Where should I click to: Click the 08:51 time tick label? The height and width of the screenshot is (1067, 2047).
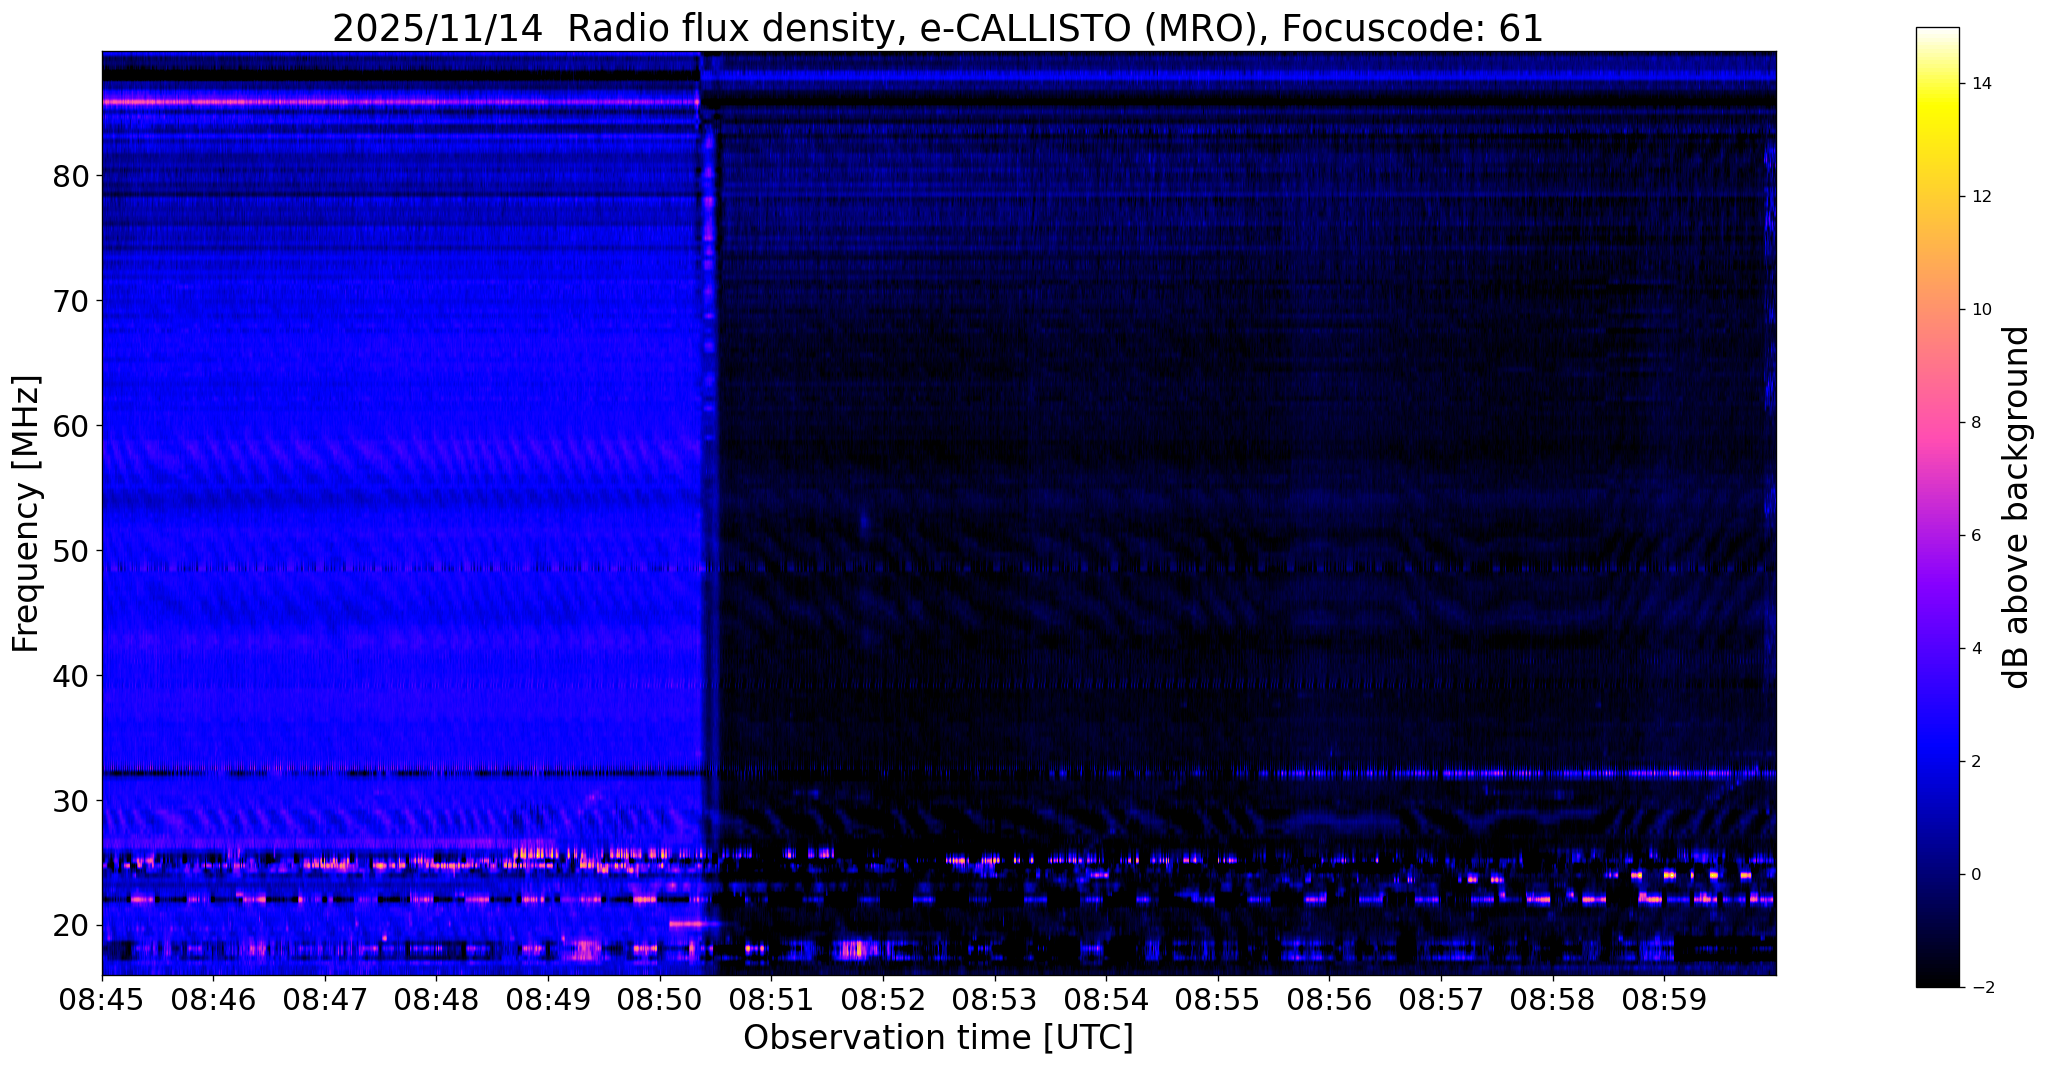(771, 999)
